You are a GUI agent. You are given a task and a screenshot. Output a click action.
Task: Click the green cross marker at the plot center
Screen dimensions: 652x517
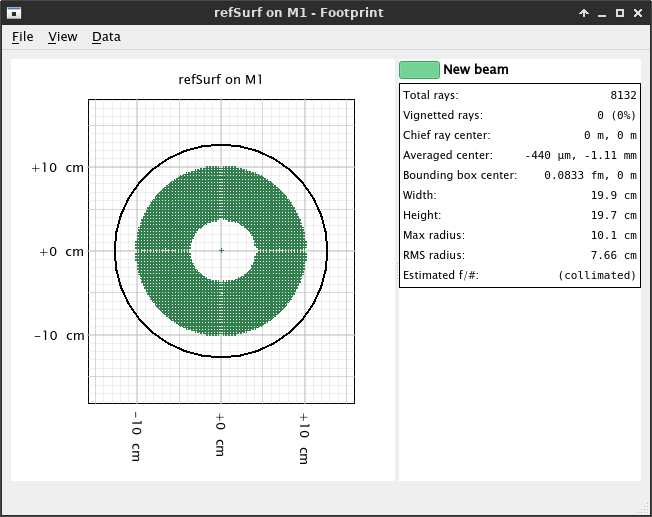[x=221, y=250]
